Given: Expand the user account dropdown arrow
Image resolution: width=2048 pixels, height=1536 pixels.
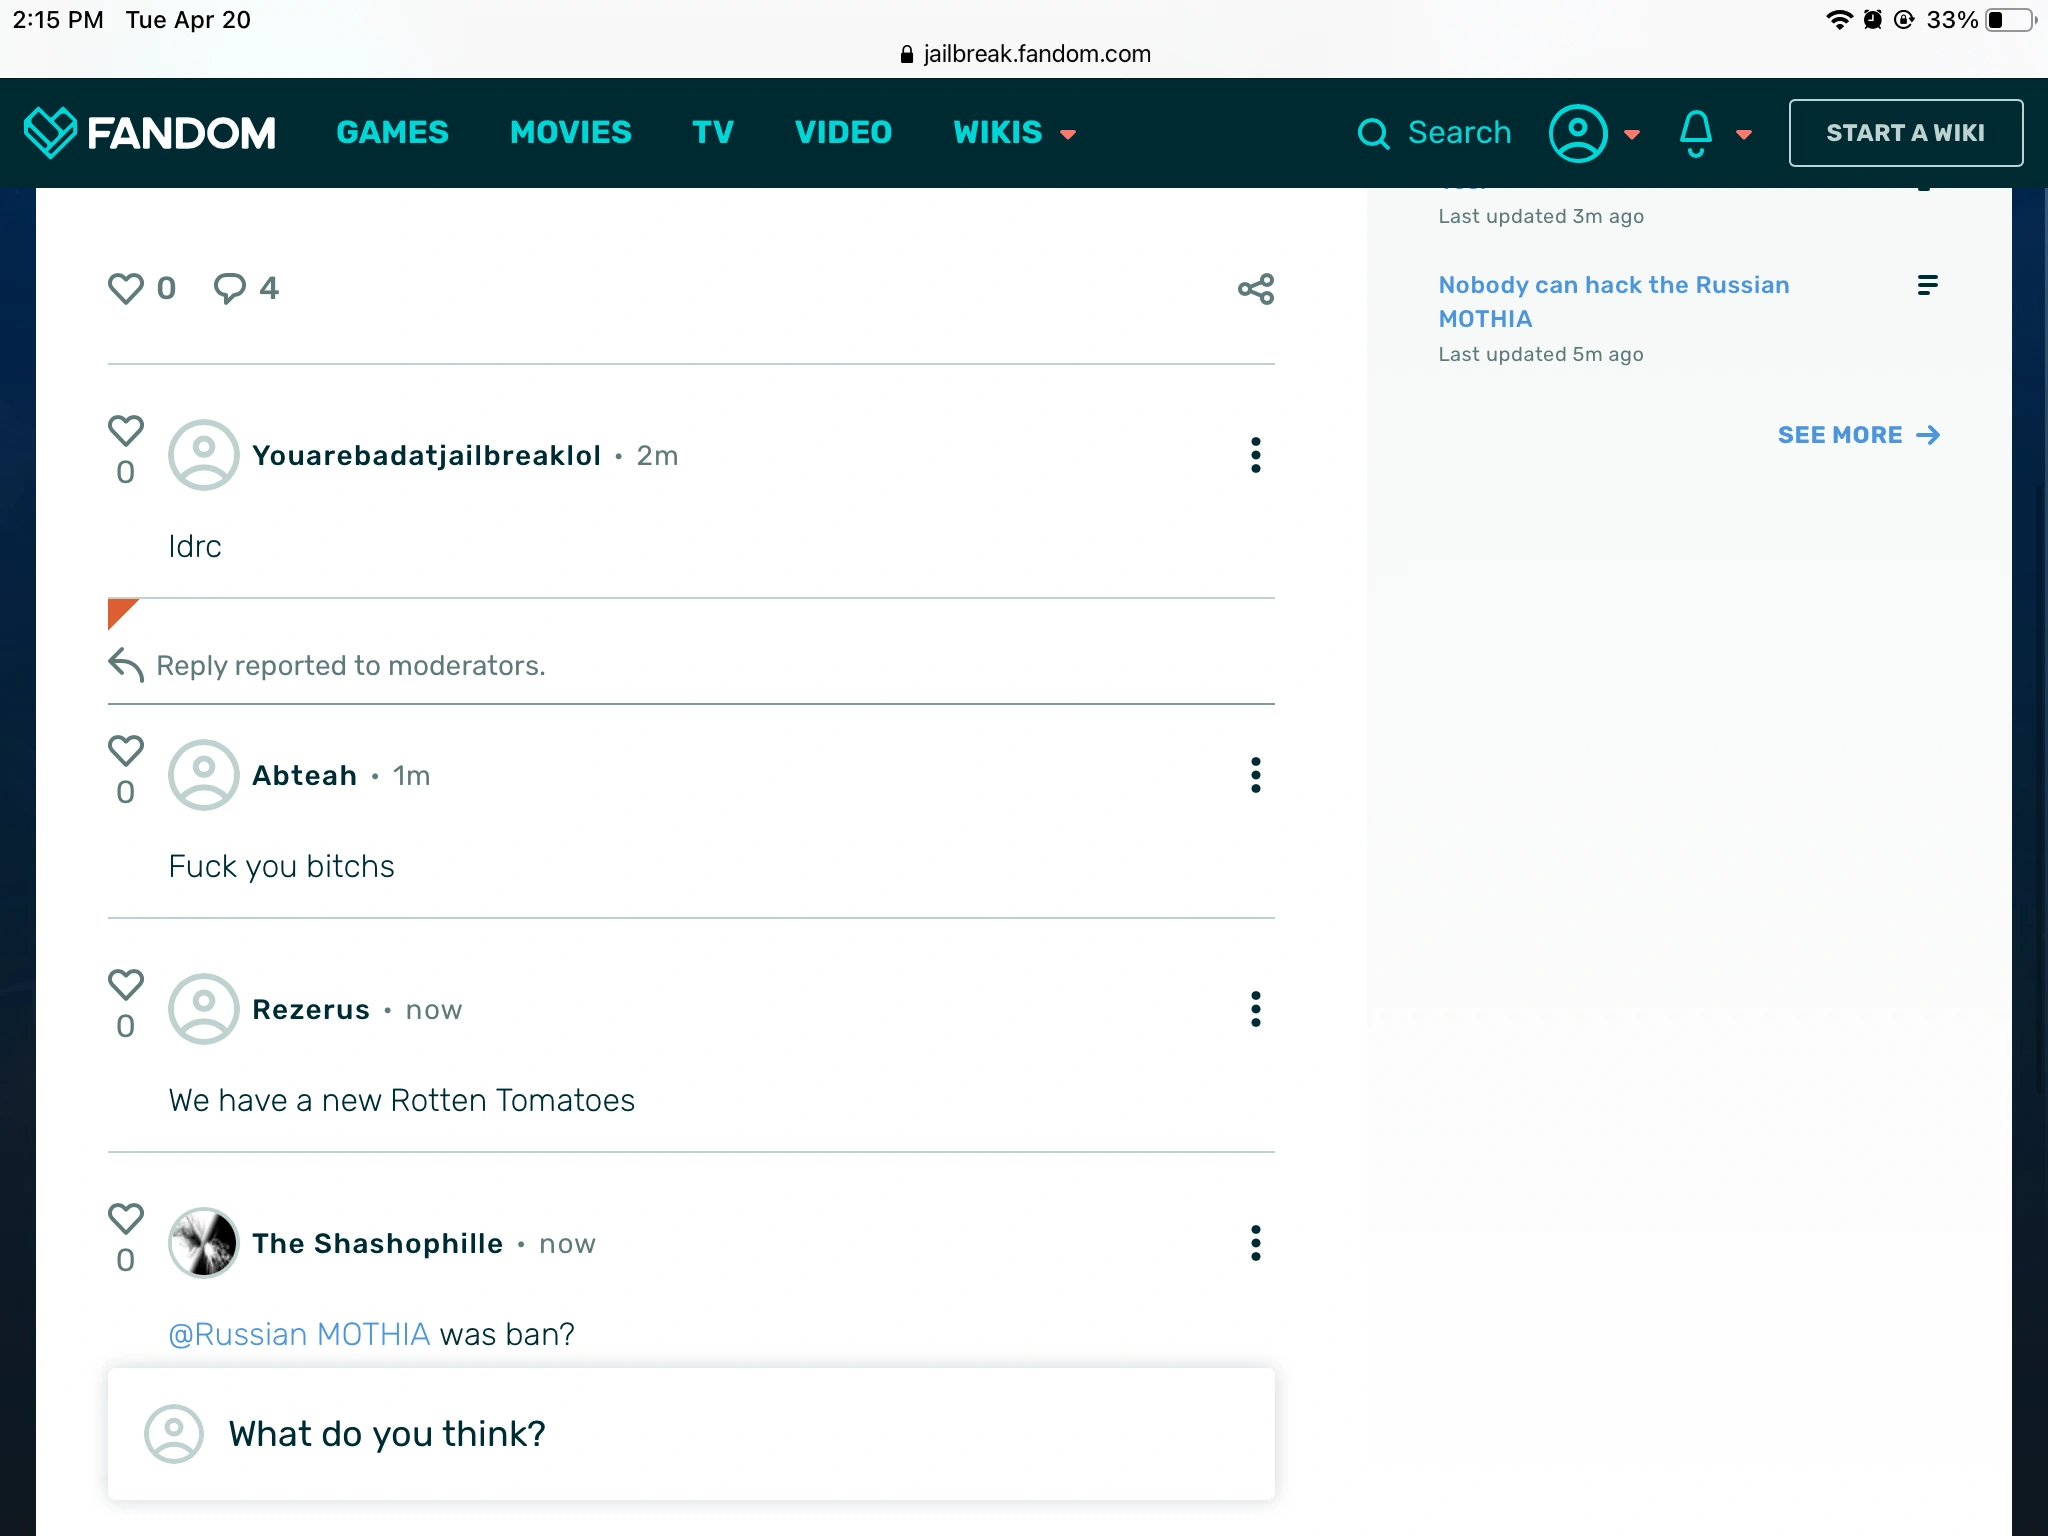Looking at the screenshot, I should [x=1632, y=134].
